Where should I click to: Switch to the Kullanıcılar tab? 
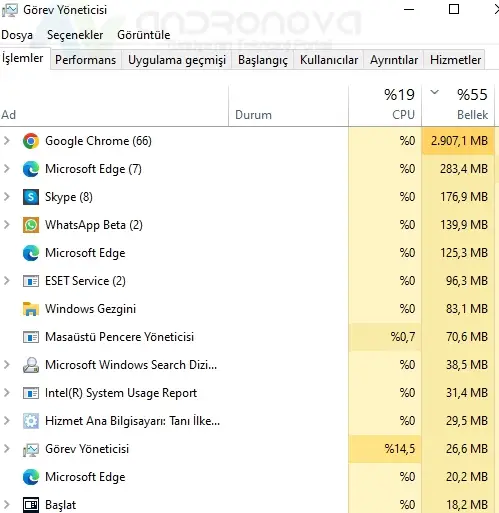329,60
